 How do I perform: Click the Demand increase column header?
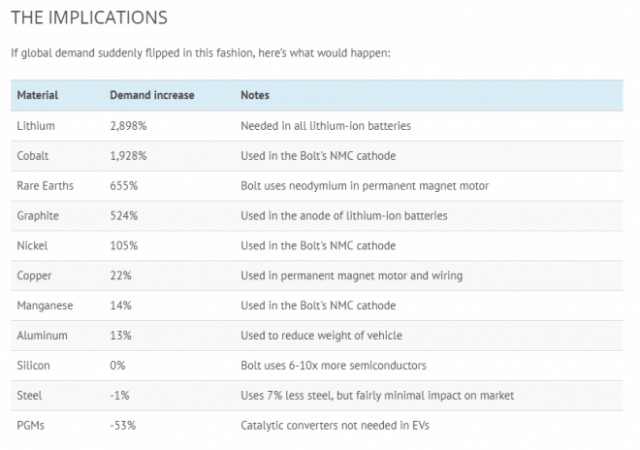(152, 95)
